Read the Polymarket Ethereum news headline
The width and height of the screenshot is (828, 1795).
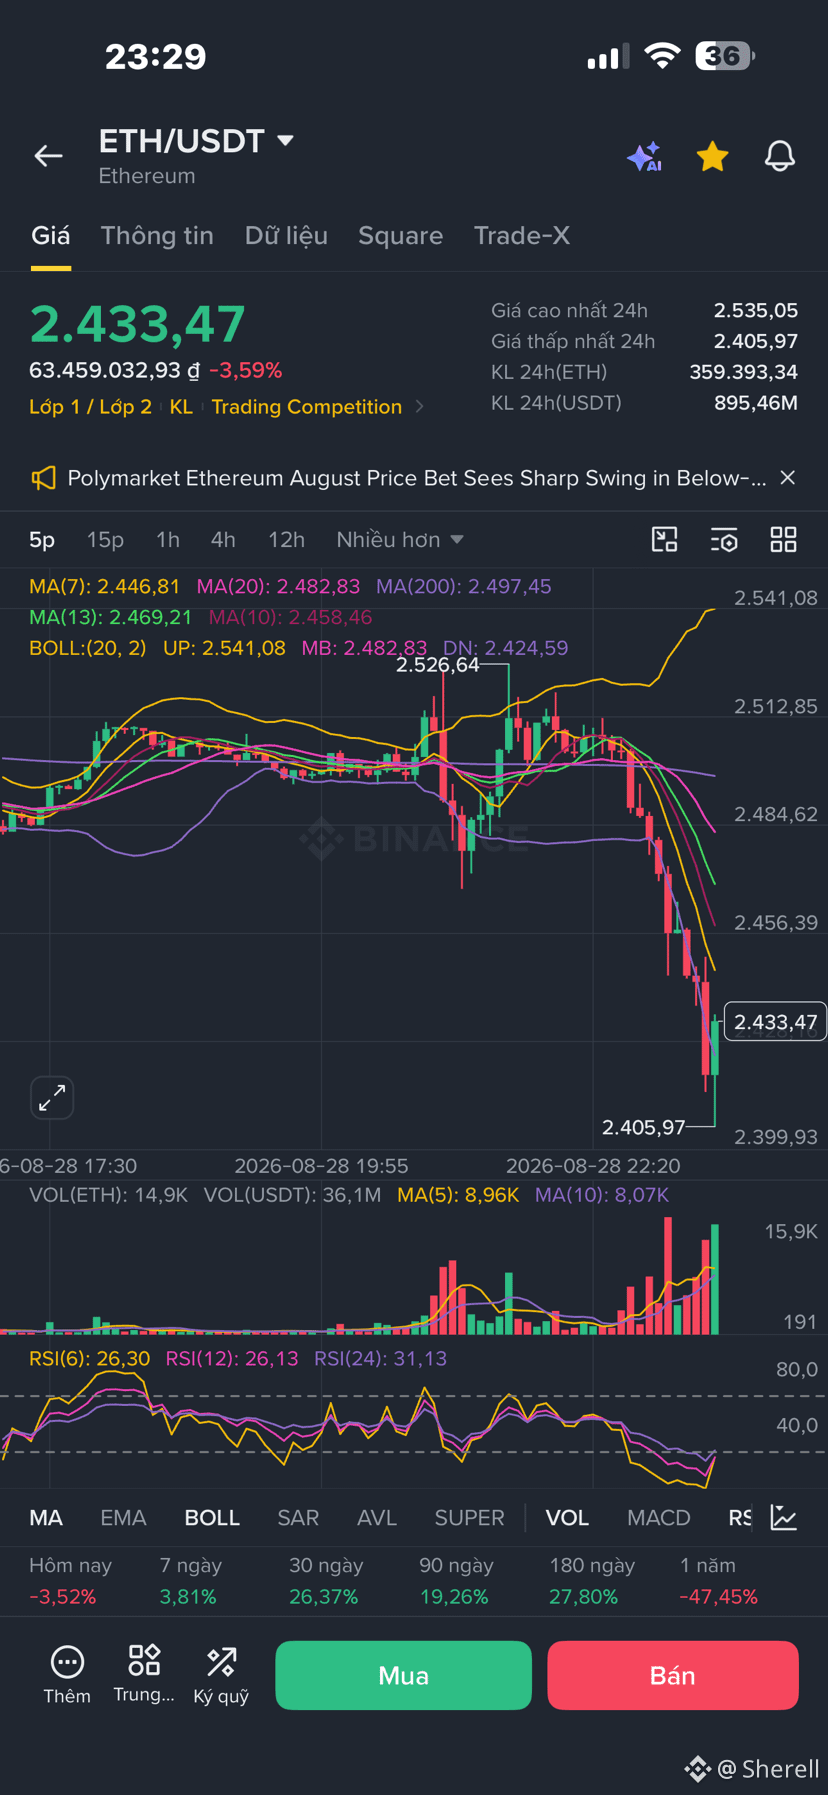pos(417,478)
